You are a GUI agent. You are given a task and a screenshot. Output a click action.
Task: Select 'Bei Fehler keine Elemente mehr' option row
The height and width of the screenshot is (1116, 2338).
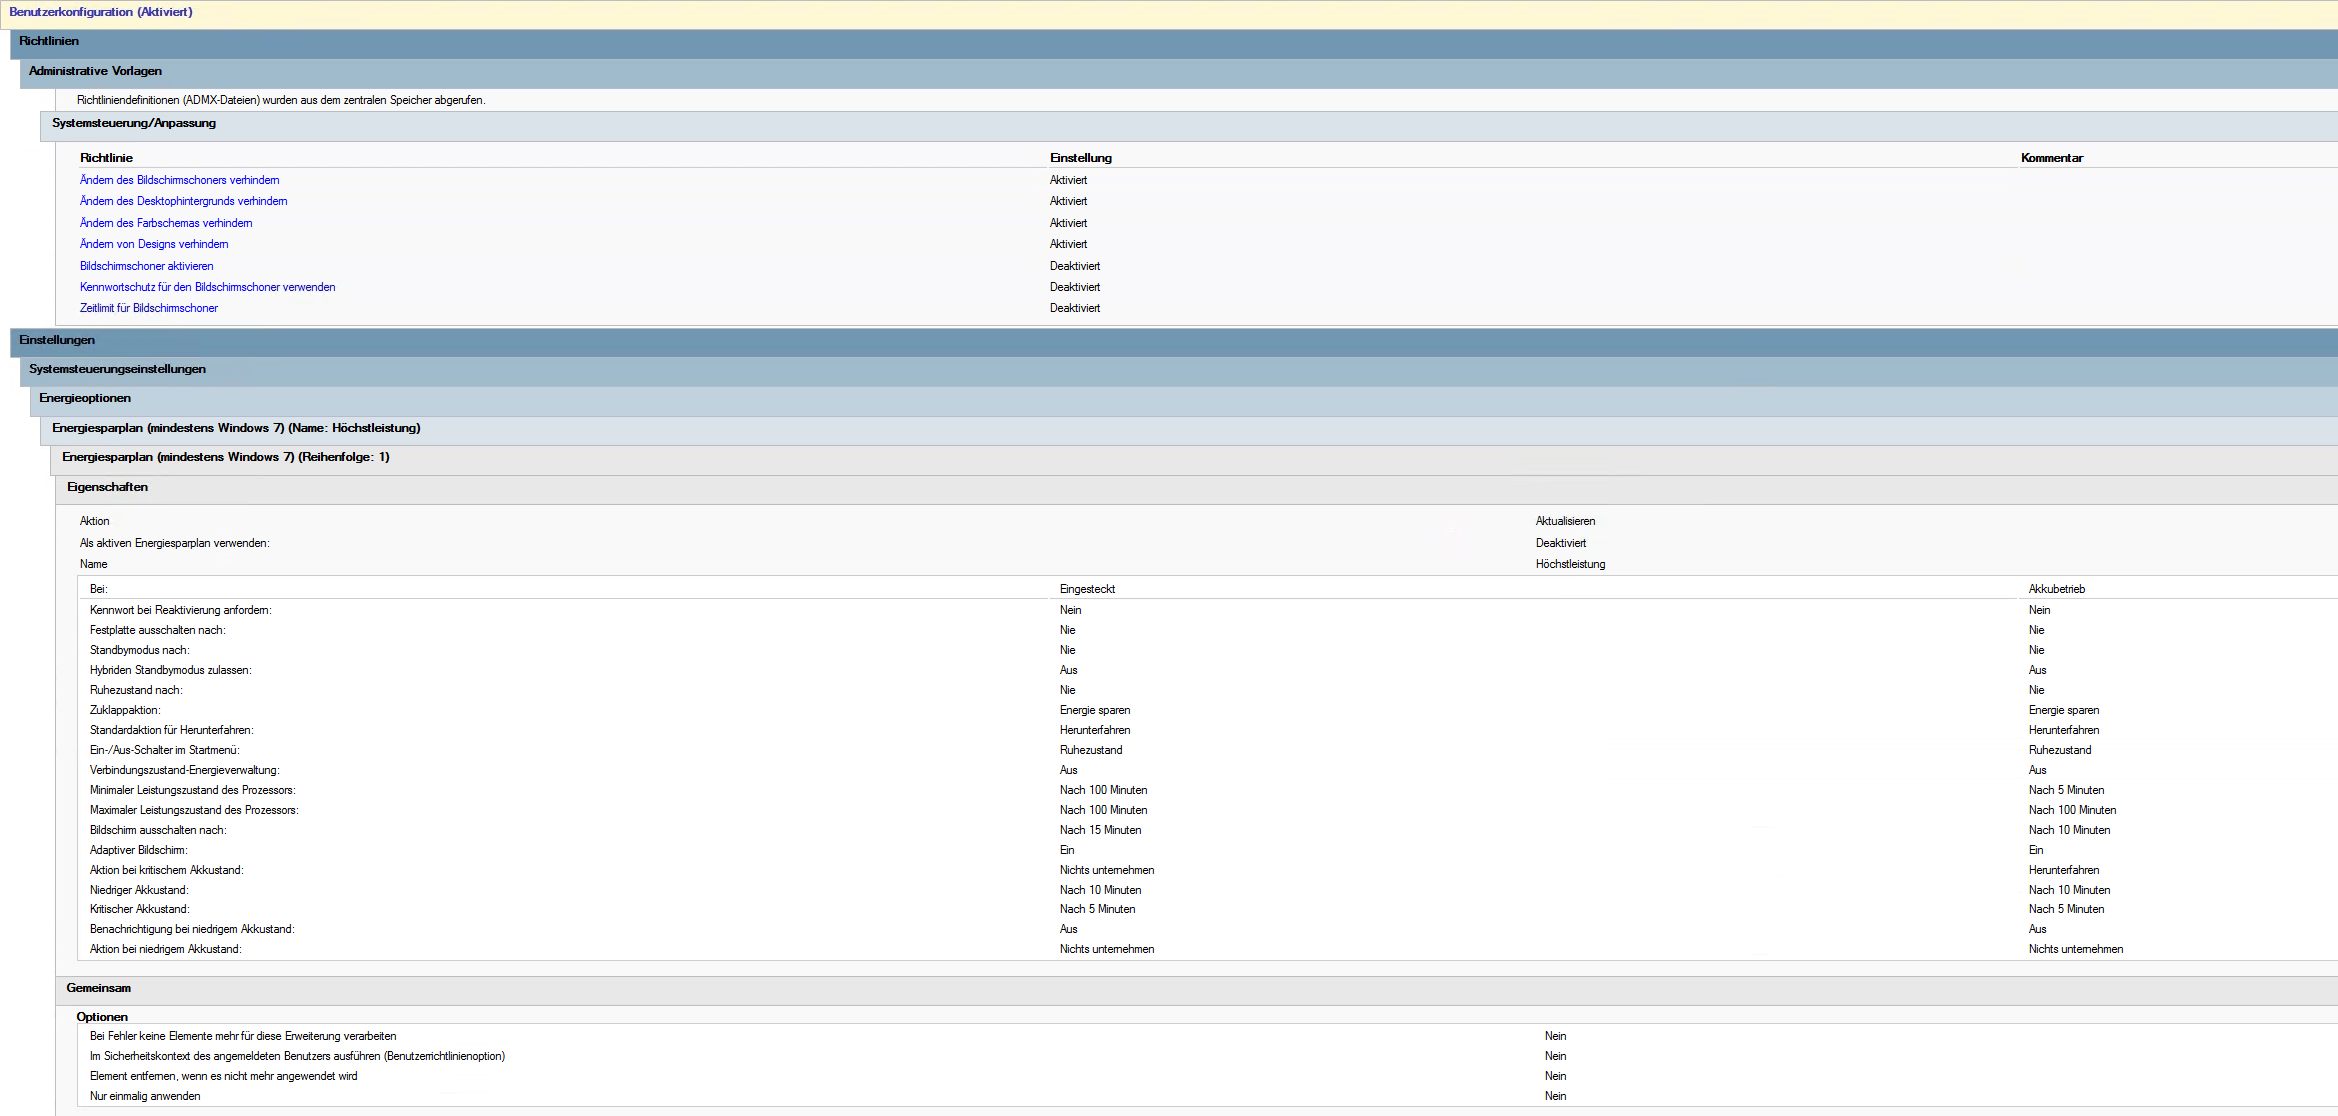point(243,1036)
